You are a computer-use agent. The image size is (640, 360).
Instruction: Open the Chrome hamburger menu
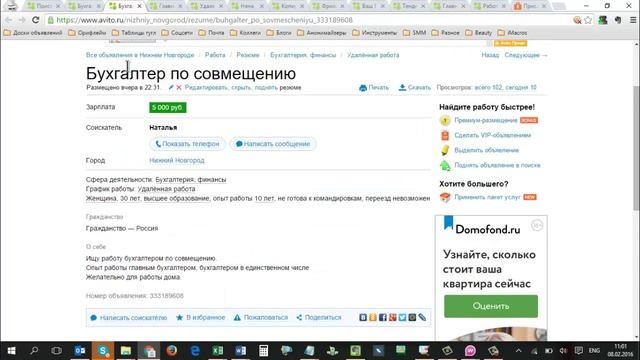[x=633, y=20]
